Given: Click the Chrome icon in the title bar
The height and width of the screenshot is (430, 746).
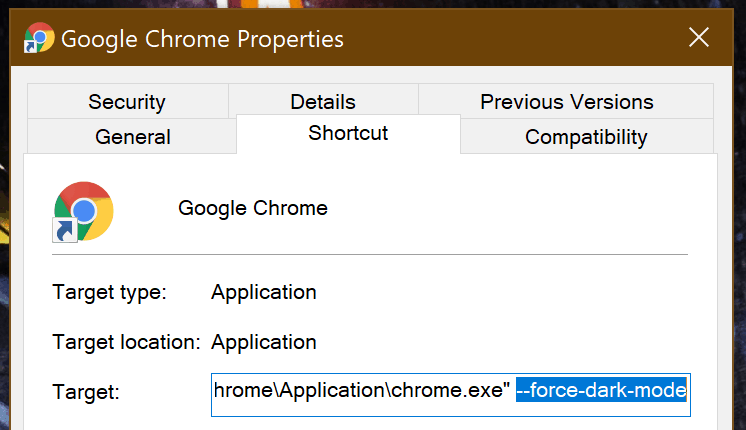Looking at the screenshot, I should [x=39, y=38].
